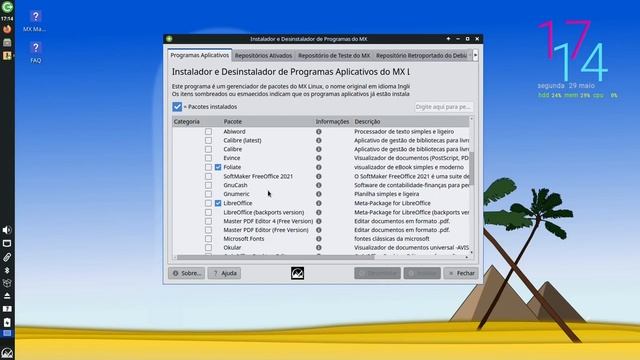Tick the Gnumeric package checkbox
The width and height of the screenshot is (640, 360).
pyautogui.click(x=209, y=194)
